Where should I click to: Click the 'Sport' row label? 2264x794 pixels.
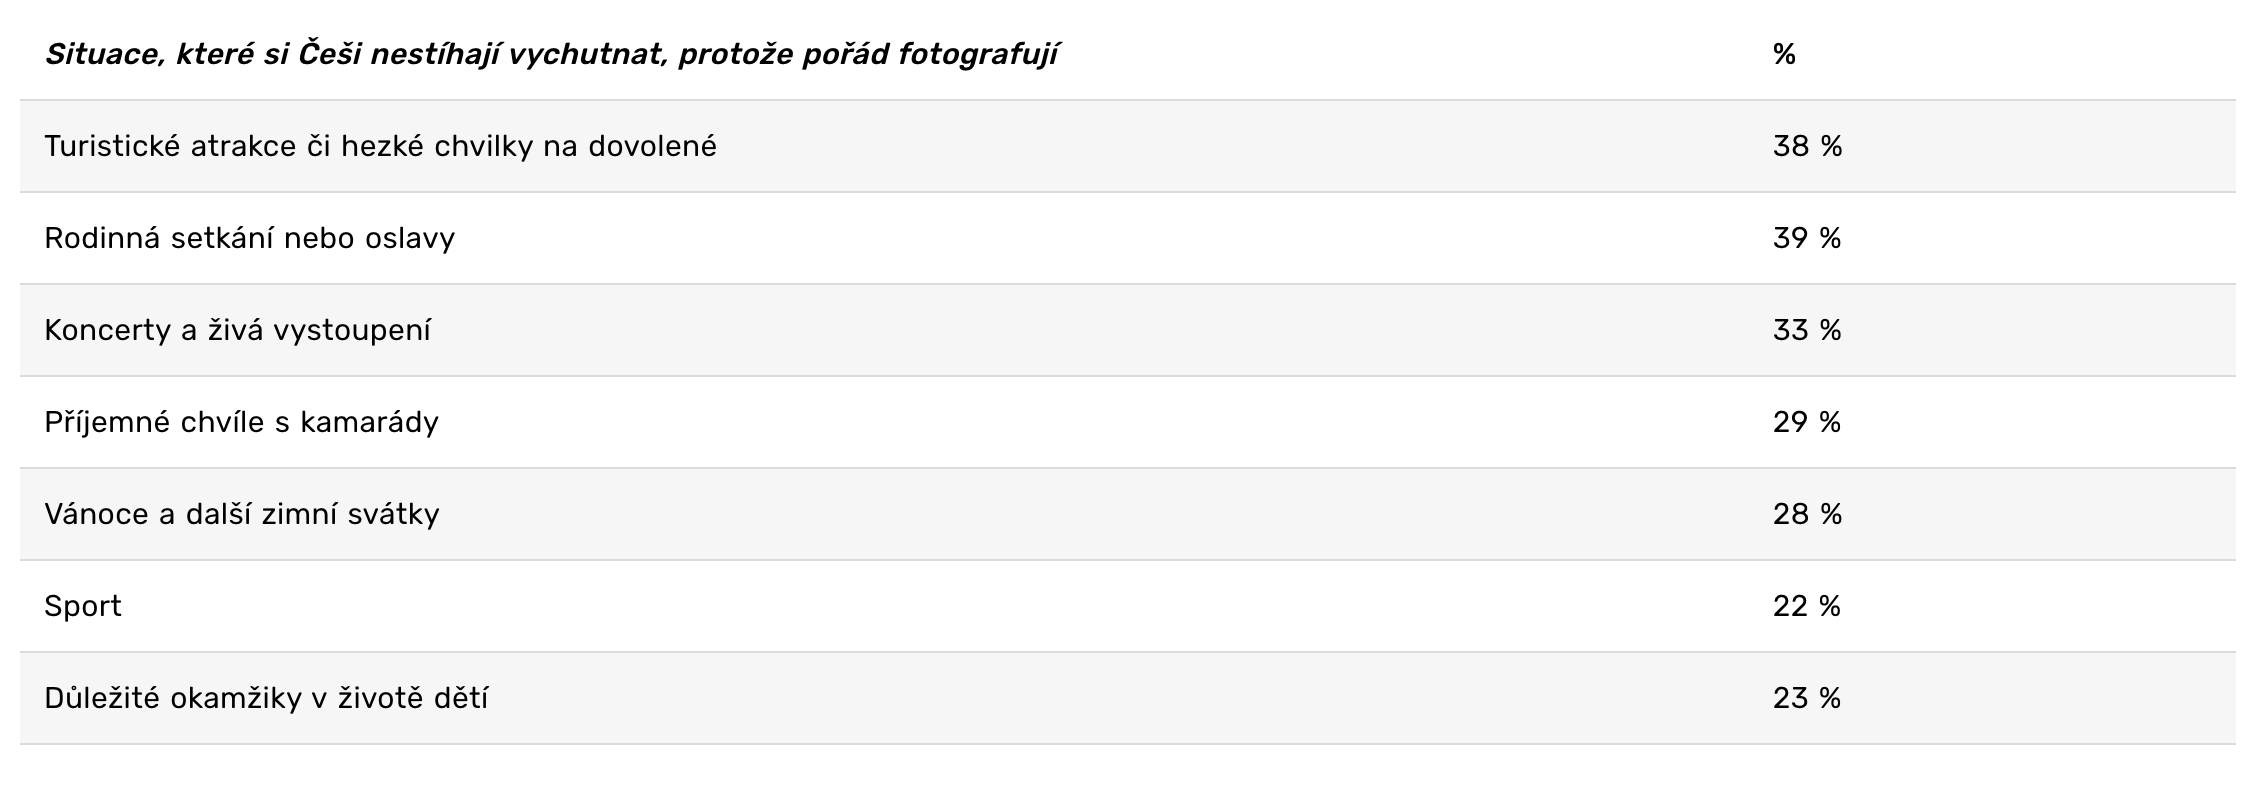coord(83,607)
